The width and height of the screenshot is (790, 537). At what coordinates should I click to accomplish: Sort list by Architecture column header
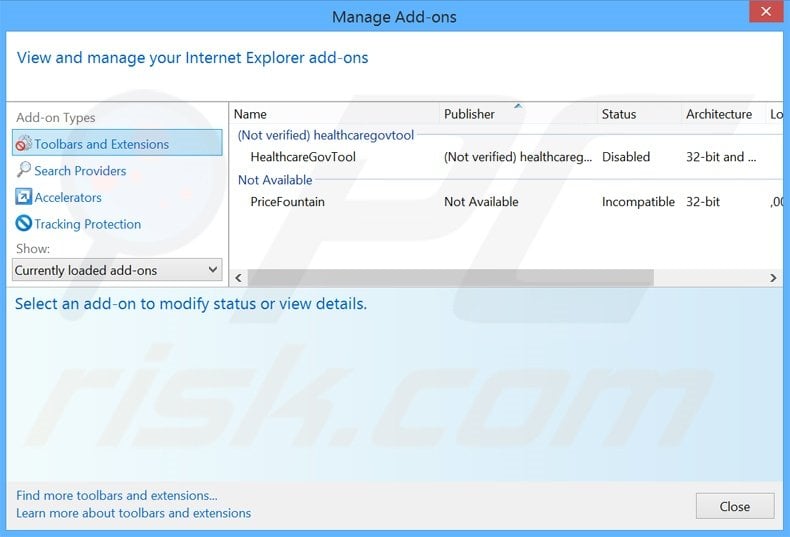click(x=723, y=114)
